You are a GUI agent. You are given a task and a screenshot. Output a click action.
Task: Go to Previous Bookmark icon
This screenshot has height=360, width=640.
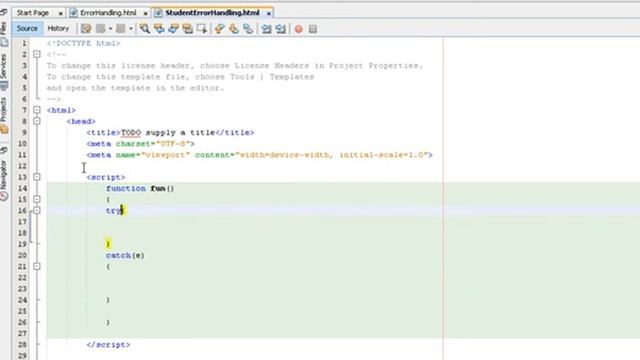(x=220, y=29)
